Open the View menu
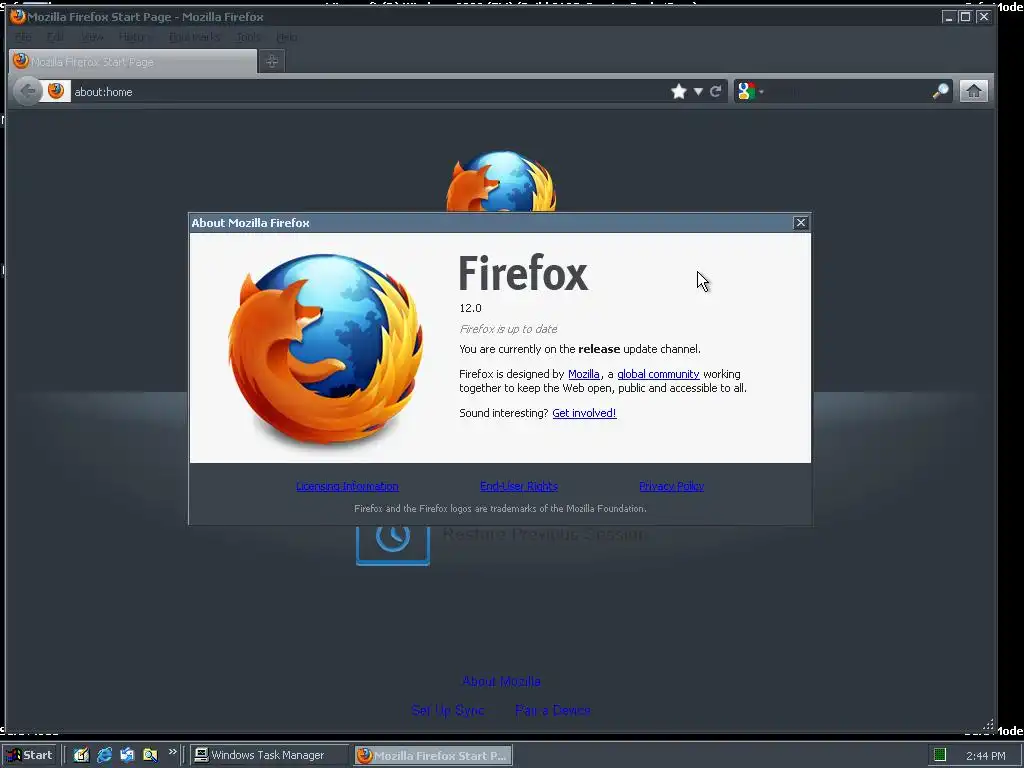Screen dimensions: 1024x768 pyautogui.click(x=92, y=37)
